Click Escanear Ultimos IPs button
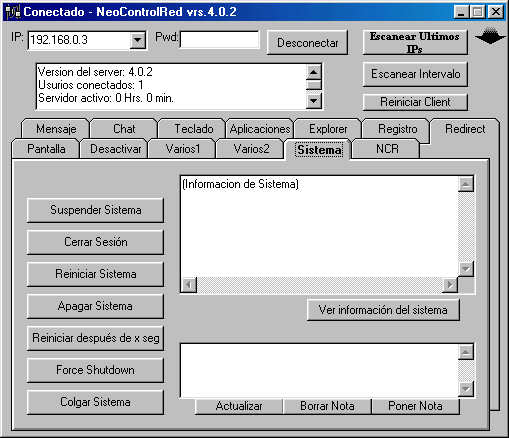 coord(415,42)
